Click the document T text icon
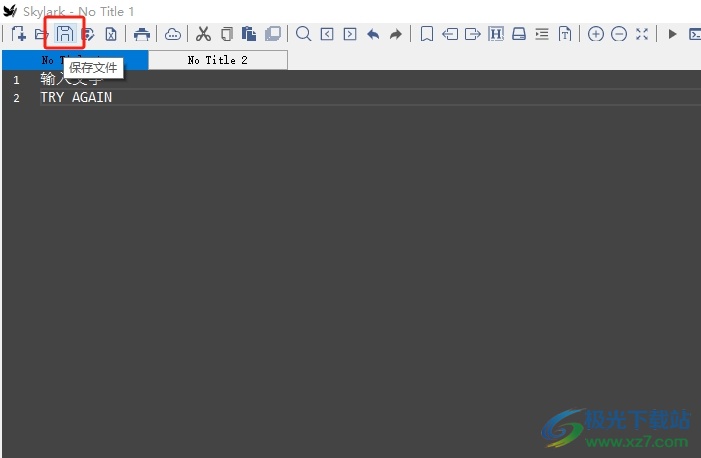The height and width of the screenshot is (458, 701). (x=565, y=34)
